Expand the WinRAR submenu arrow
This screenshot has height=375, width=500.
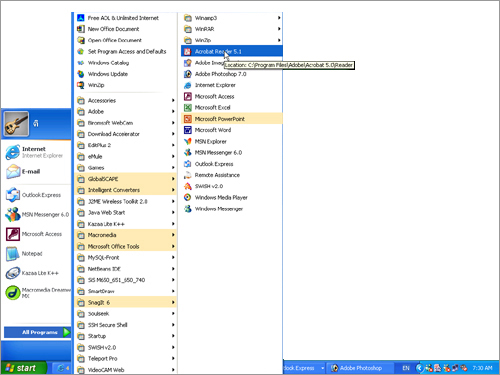[279, 29]
